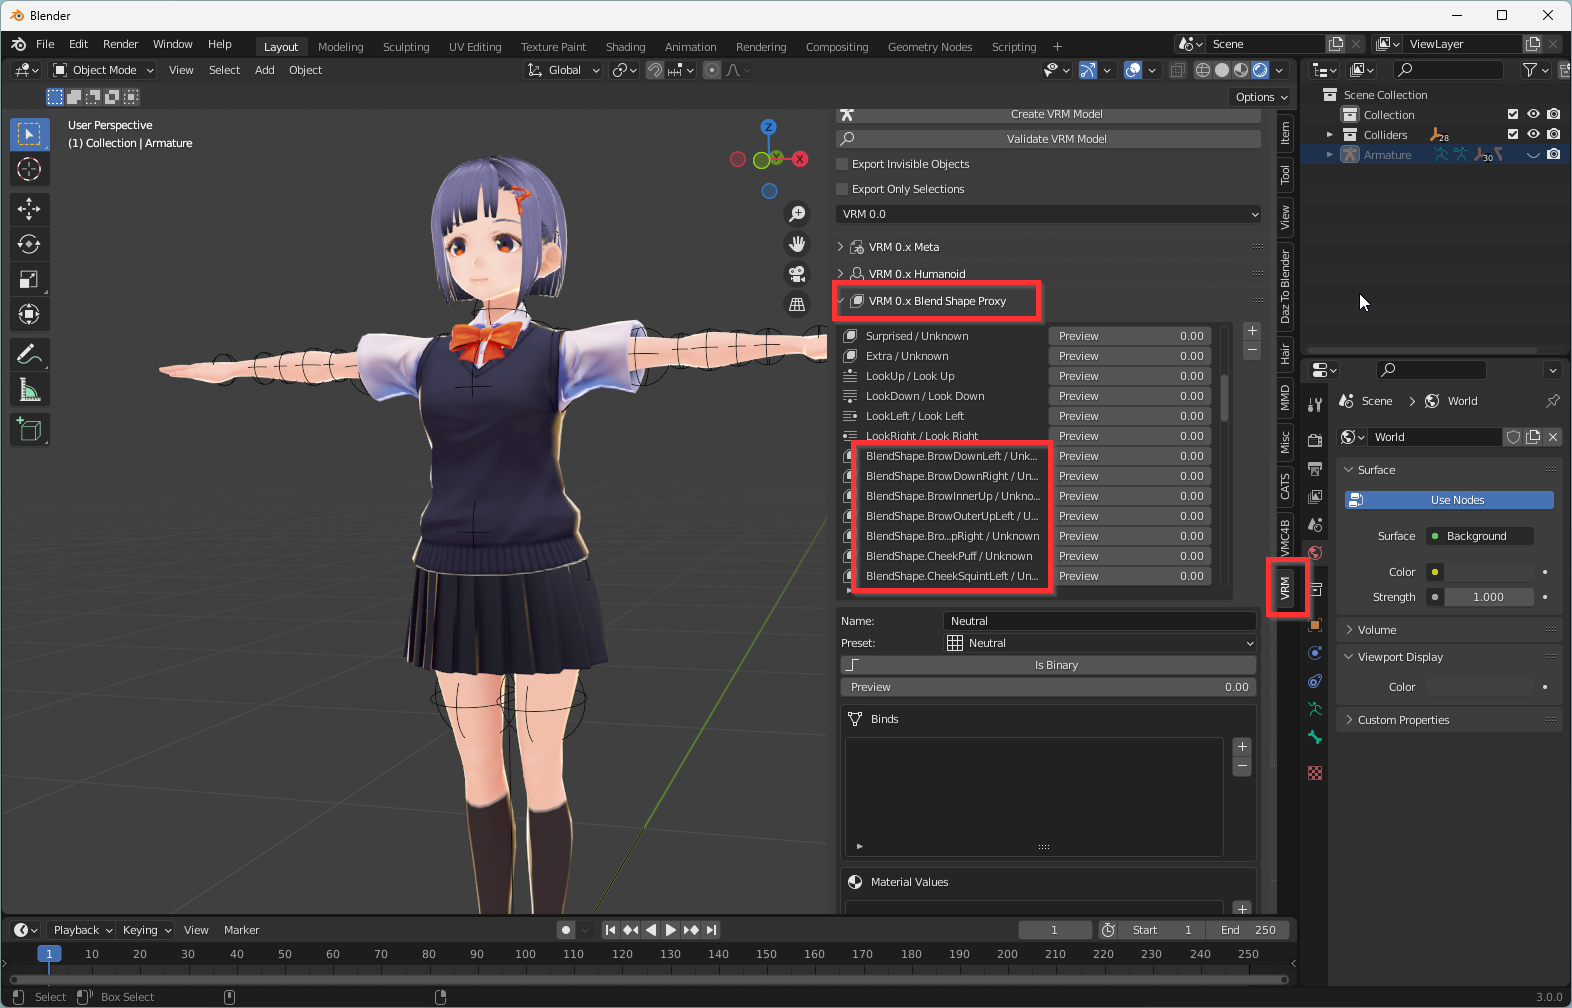Viewport: 1572px width, 1008px height.
Task: Select the Move tool in the toolbar
Action: (x=29, y=209)
